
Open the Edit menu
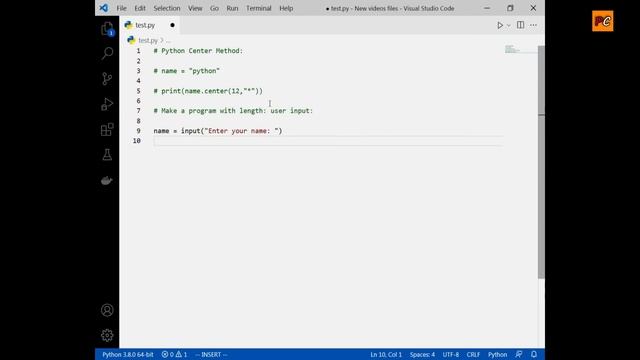[x=140, y=8]
